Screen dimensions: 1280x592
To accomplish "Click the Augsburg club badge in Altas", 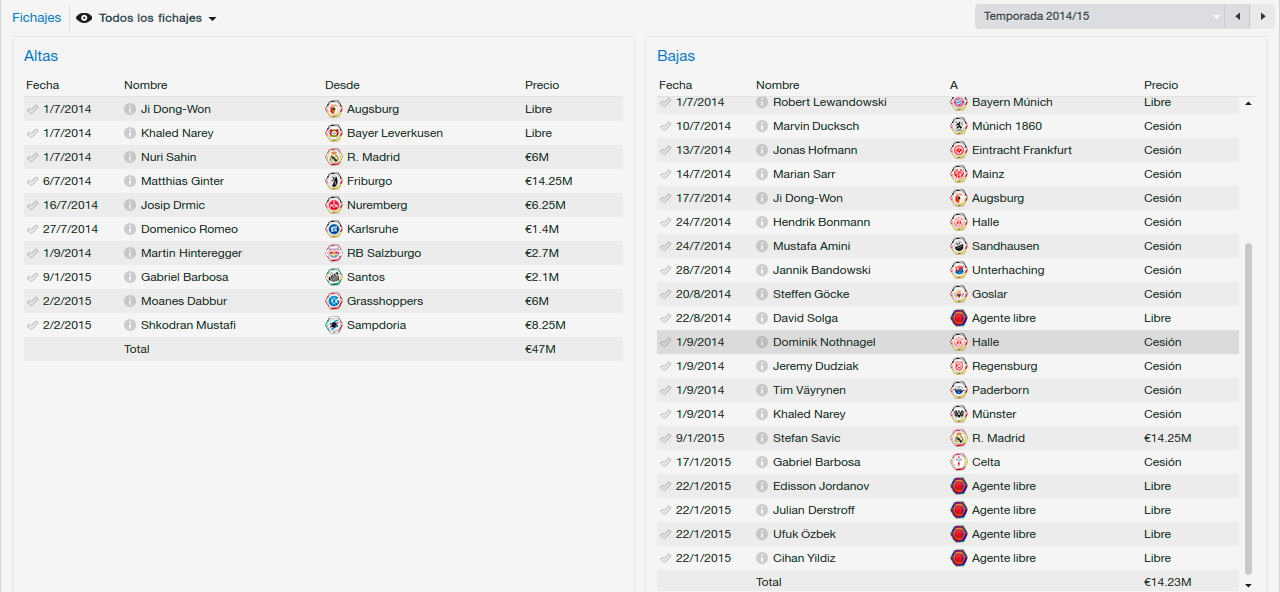I will (334, 109).
